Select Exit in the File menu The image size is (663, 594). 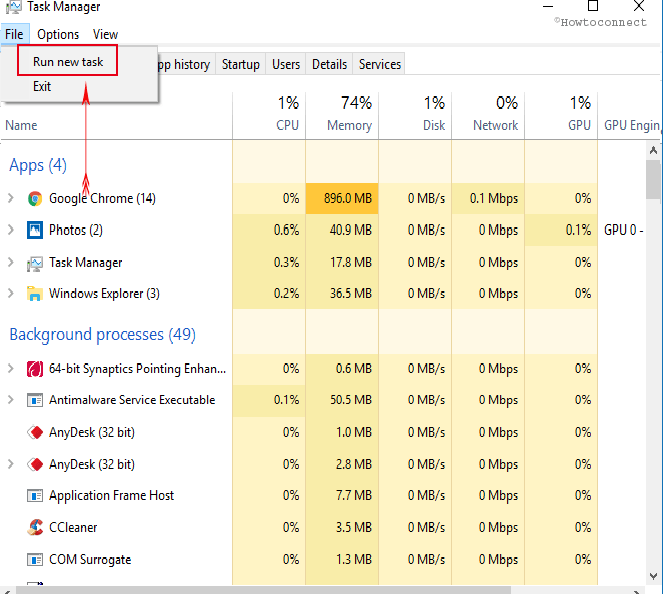click(42, 87)
